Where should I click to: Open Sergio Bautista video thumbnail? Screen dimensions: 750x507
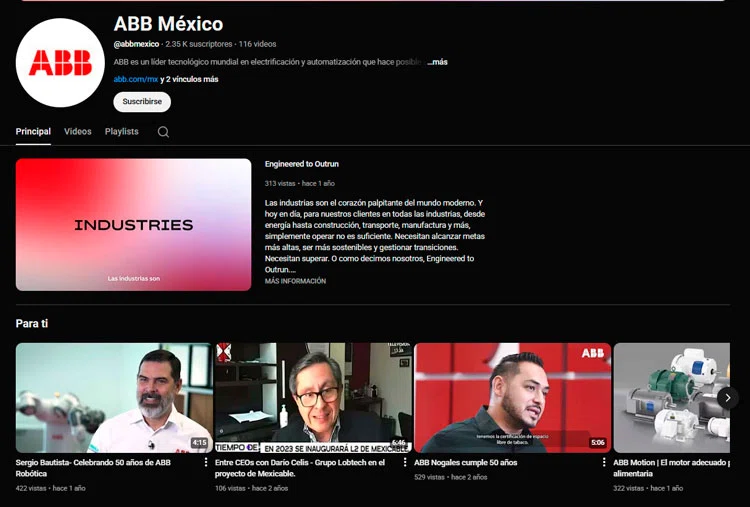(114, 398)
